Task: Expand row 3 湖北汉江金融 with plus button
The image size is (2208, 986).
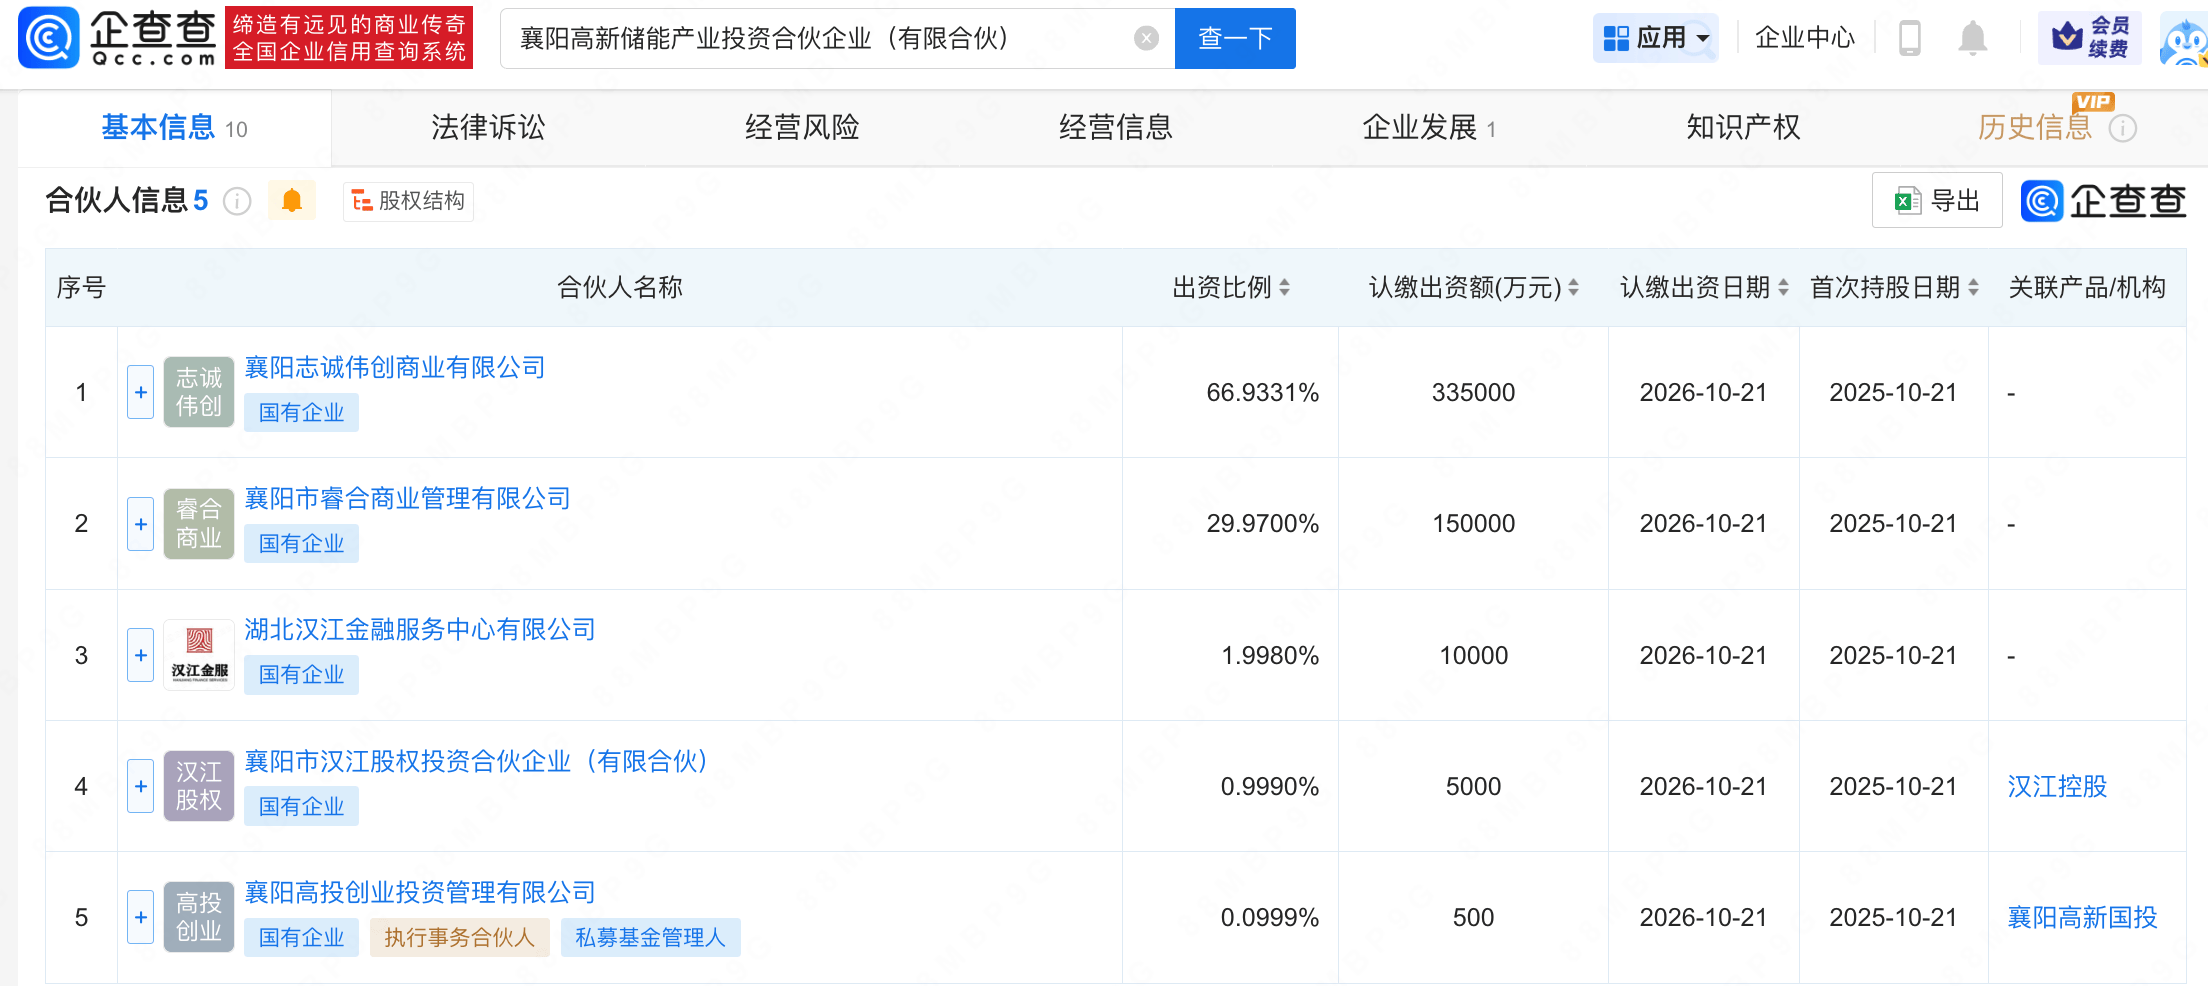Action: tap(141, 655)
